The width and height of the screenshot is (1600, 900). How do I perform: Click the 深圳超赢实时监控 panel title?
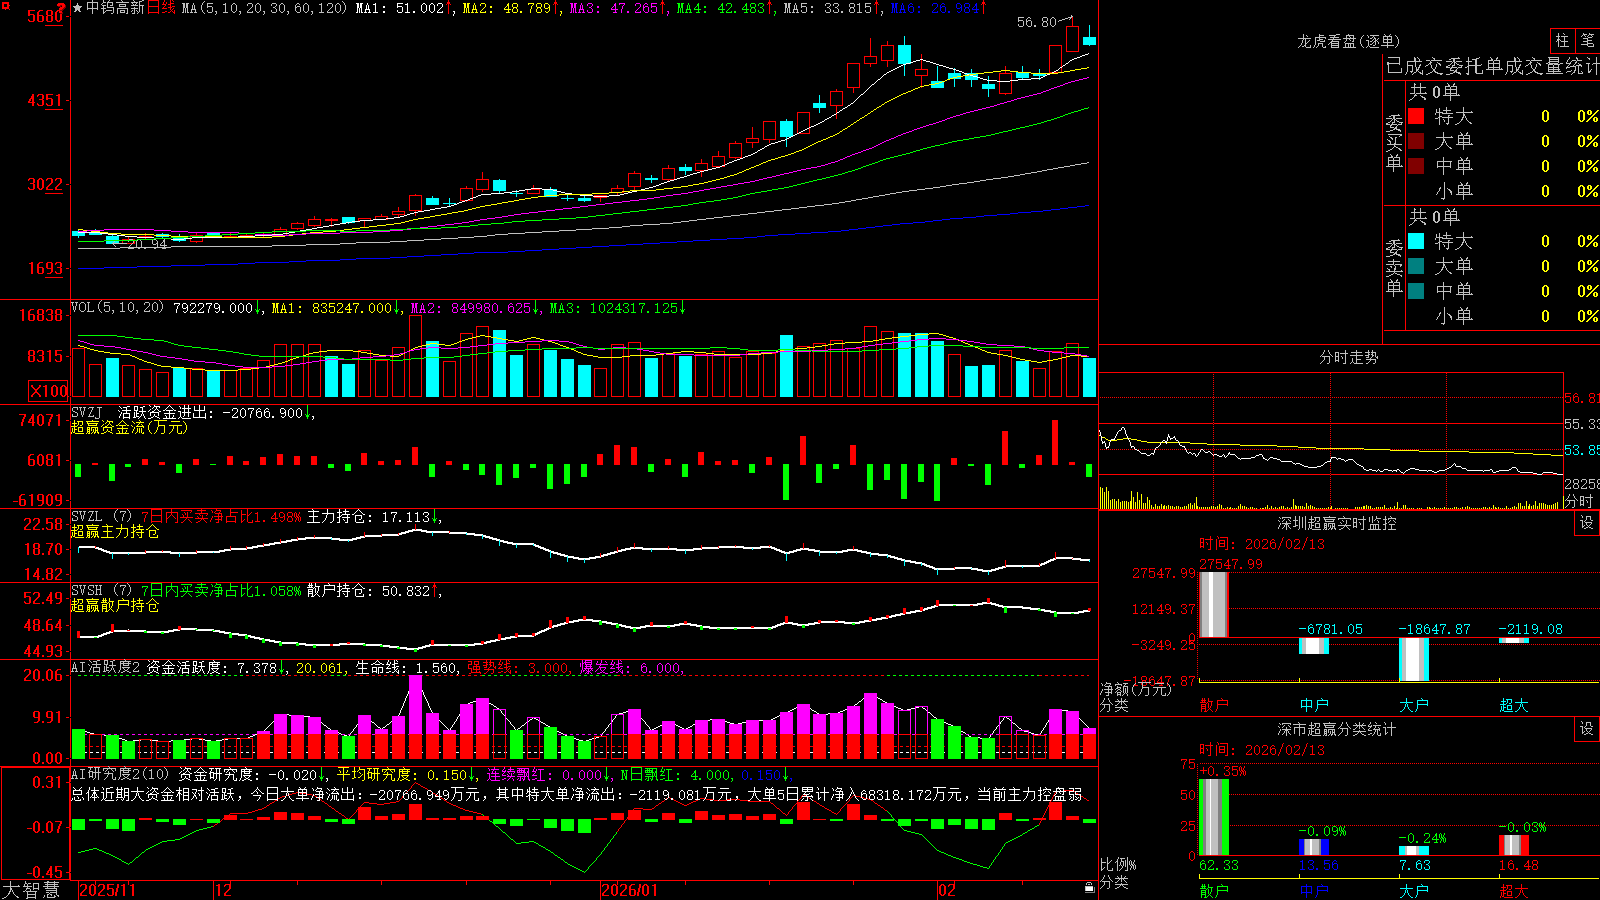pyautogui.click(x=1337, y=523)
